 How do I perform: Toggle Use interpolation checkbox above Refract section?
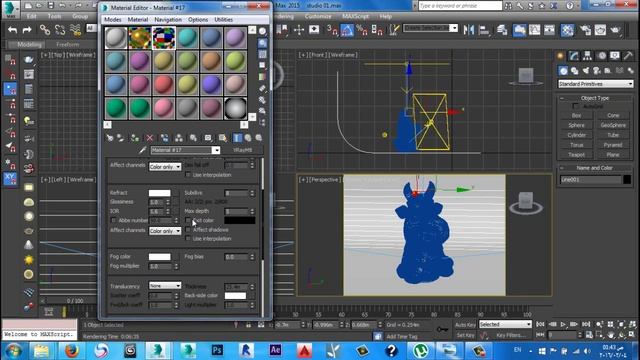188,175
